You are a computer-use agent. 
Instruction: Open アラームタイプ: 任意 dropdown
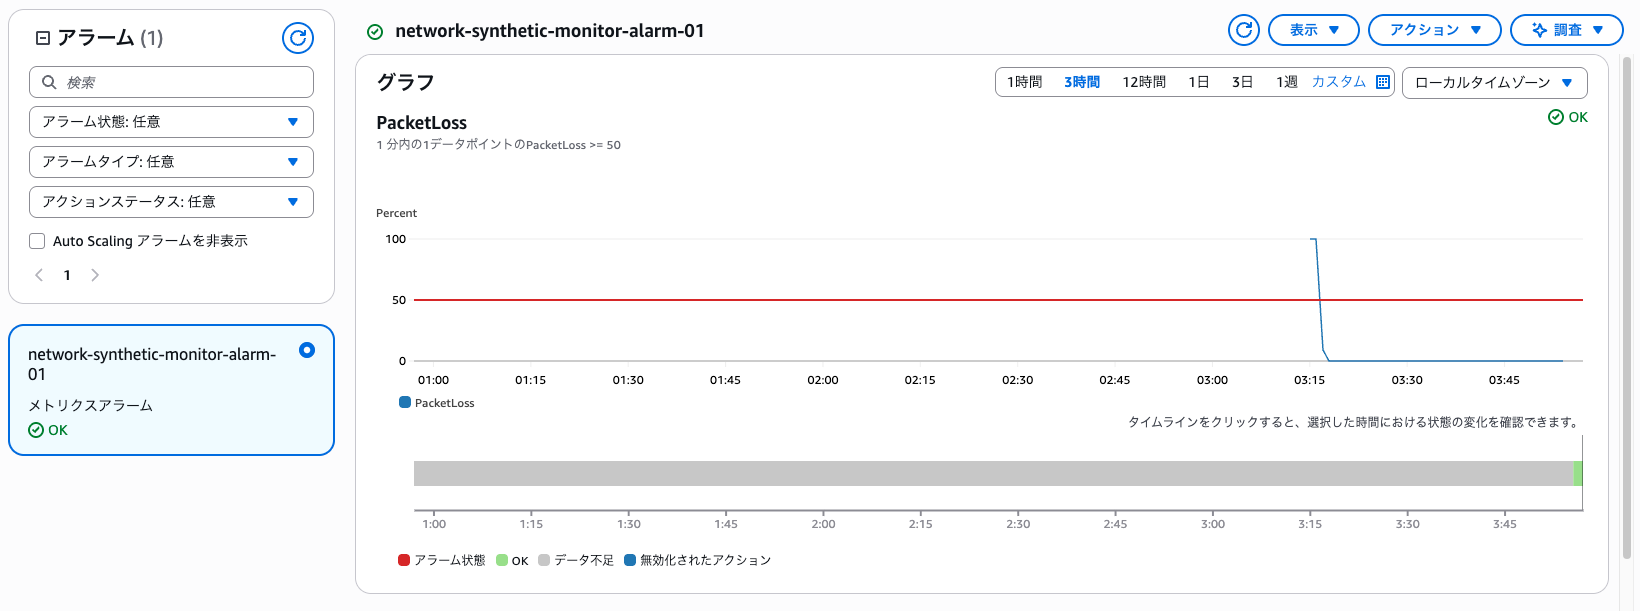point(171,162)
